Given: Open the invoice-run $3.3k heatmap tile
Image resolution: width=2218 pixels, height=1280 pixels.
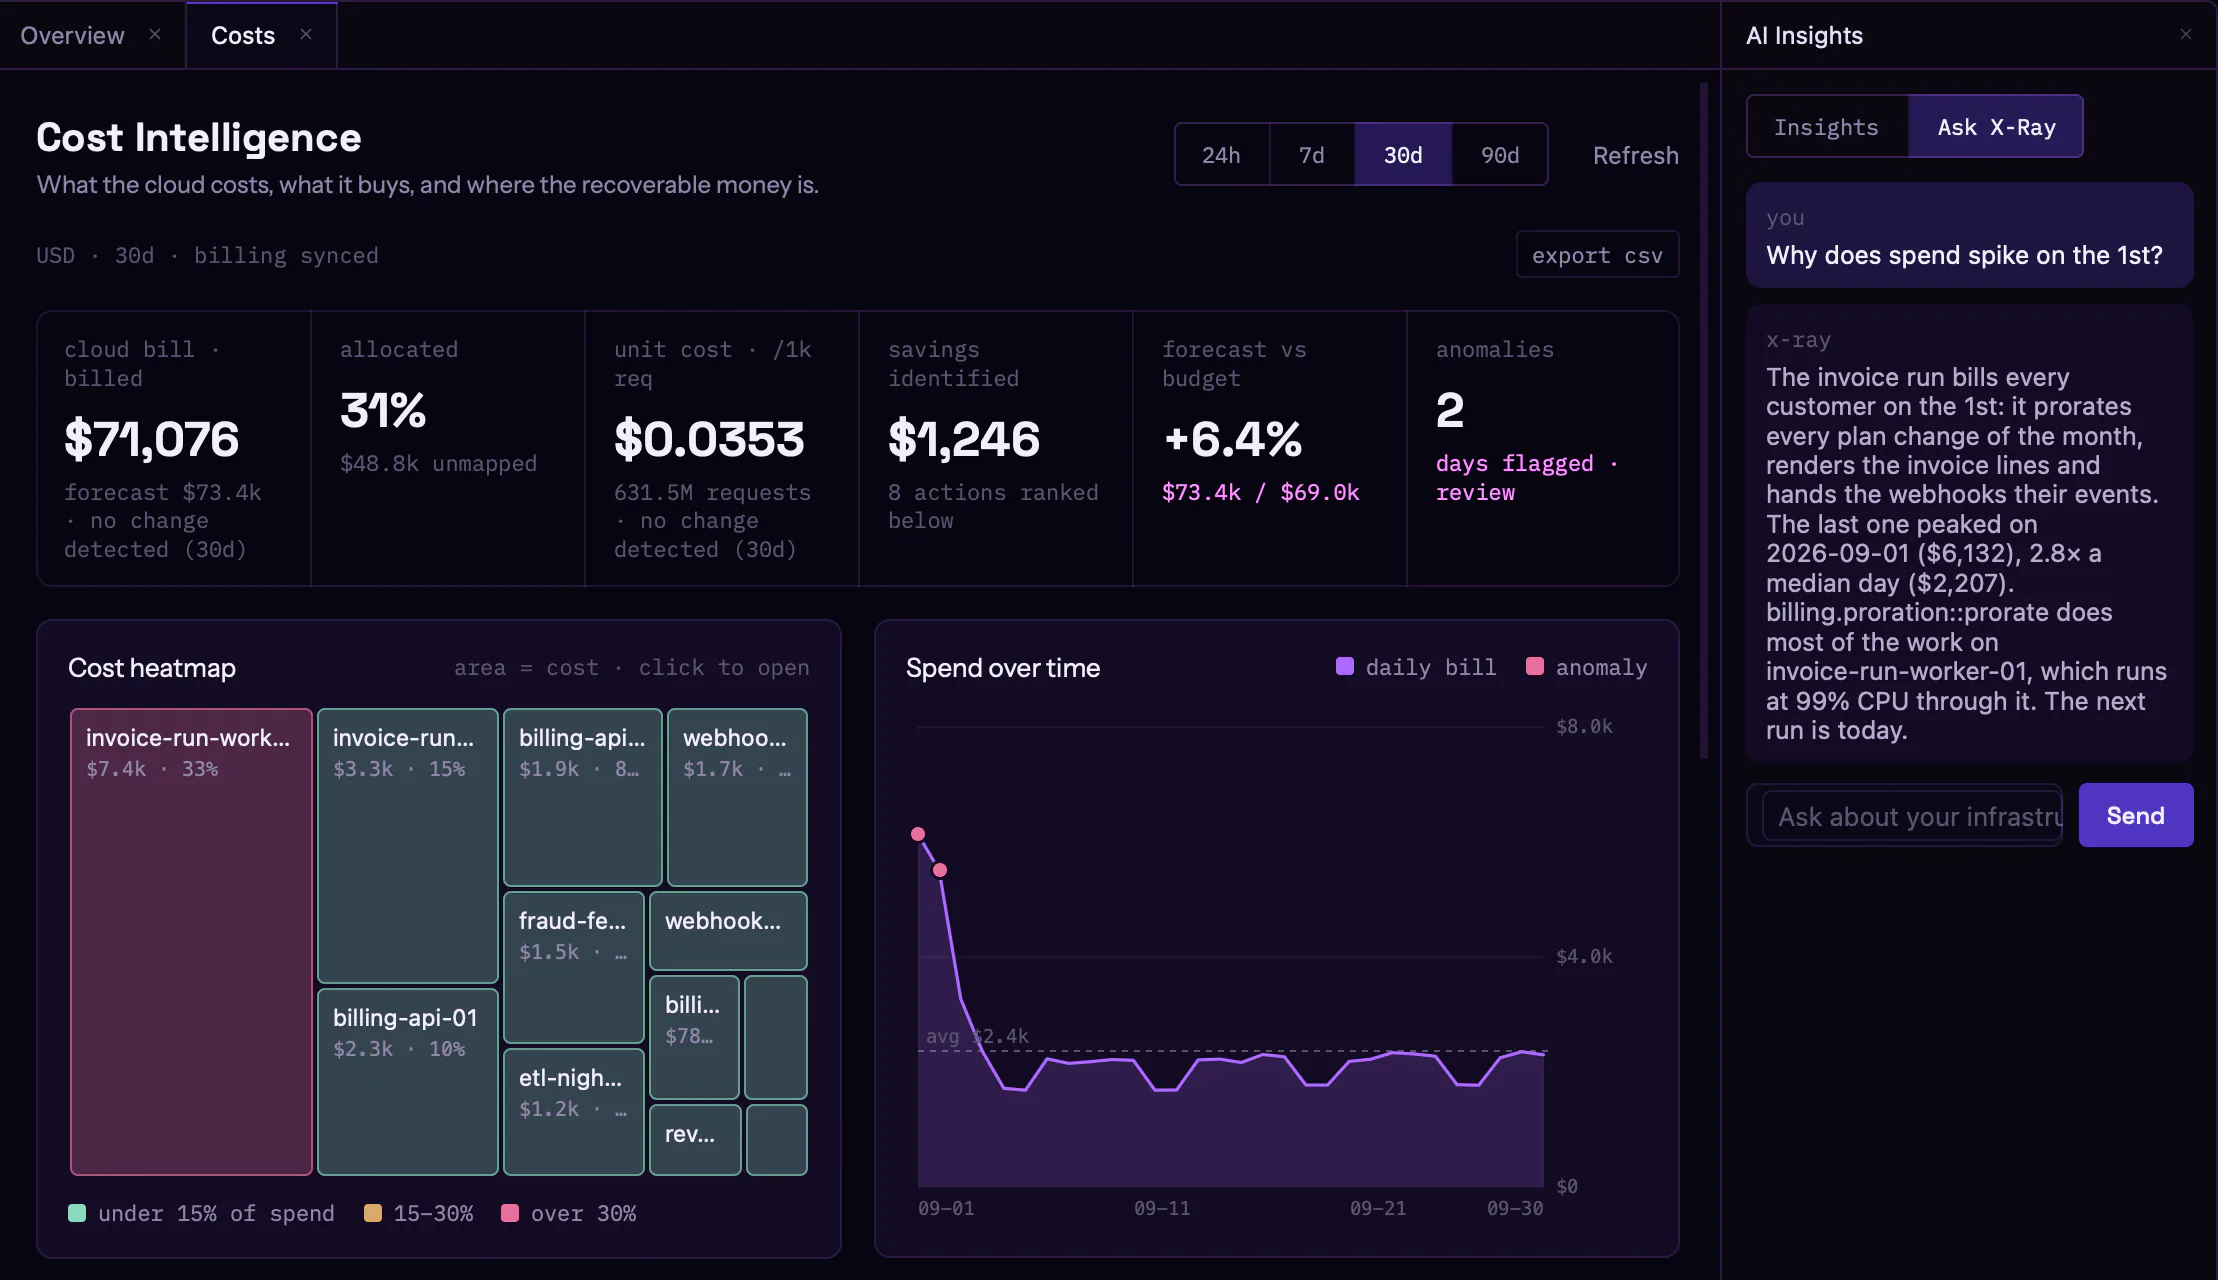Looking at the screenshot, I should pyautogui.click(x=408, y=846).
